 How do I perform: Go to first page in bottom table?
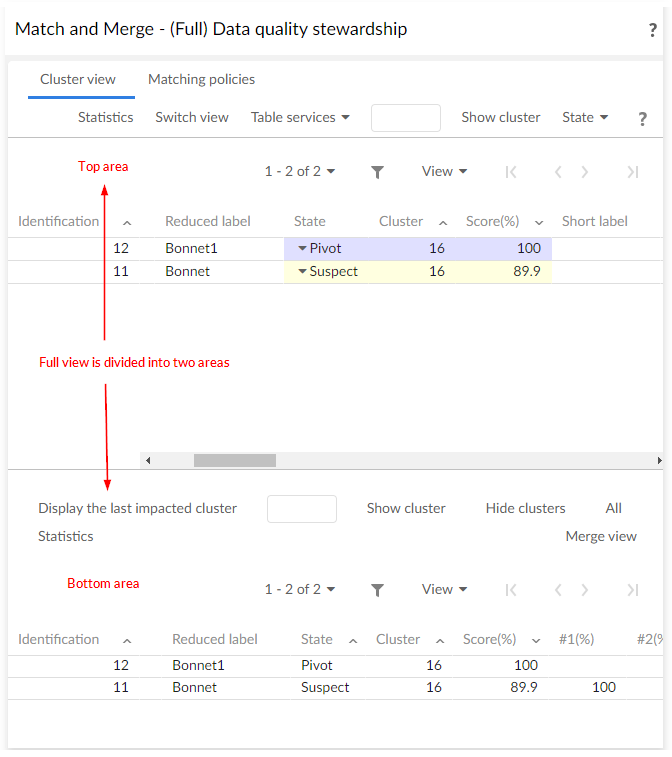click(x=511, y=590)
